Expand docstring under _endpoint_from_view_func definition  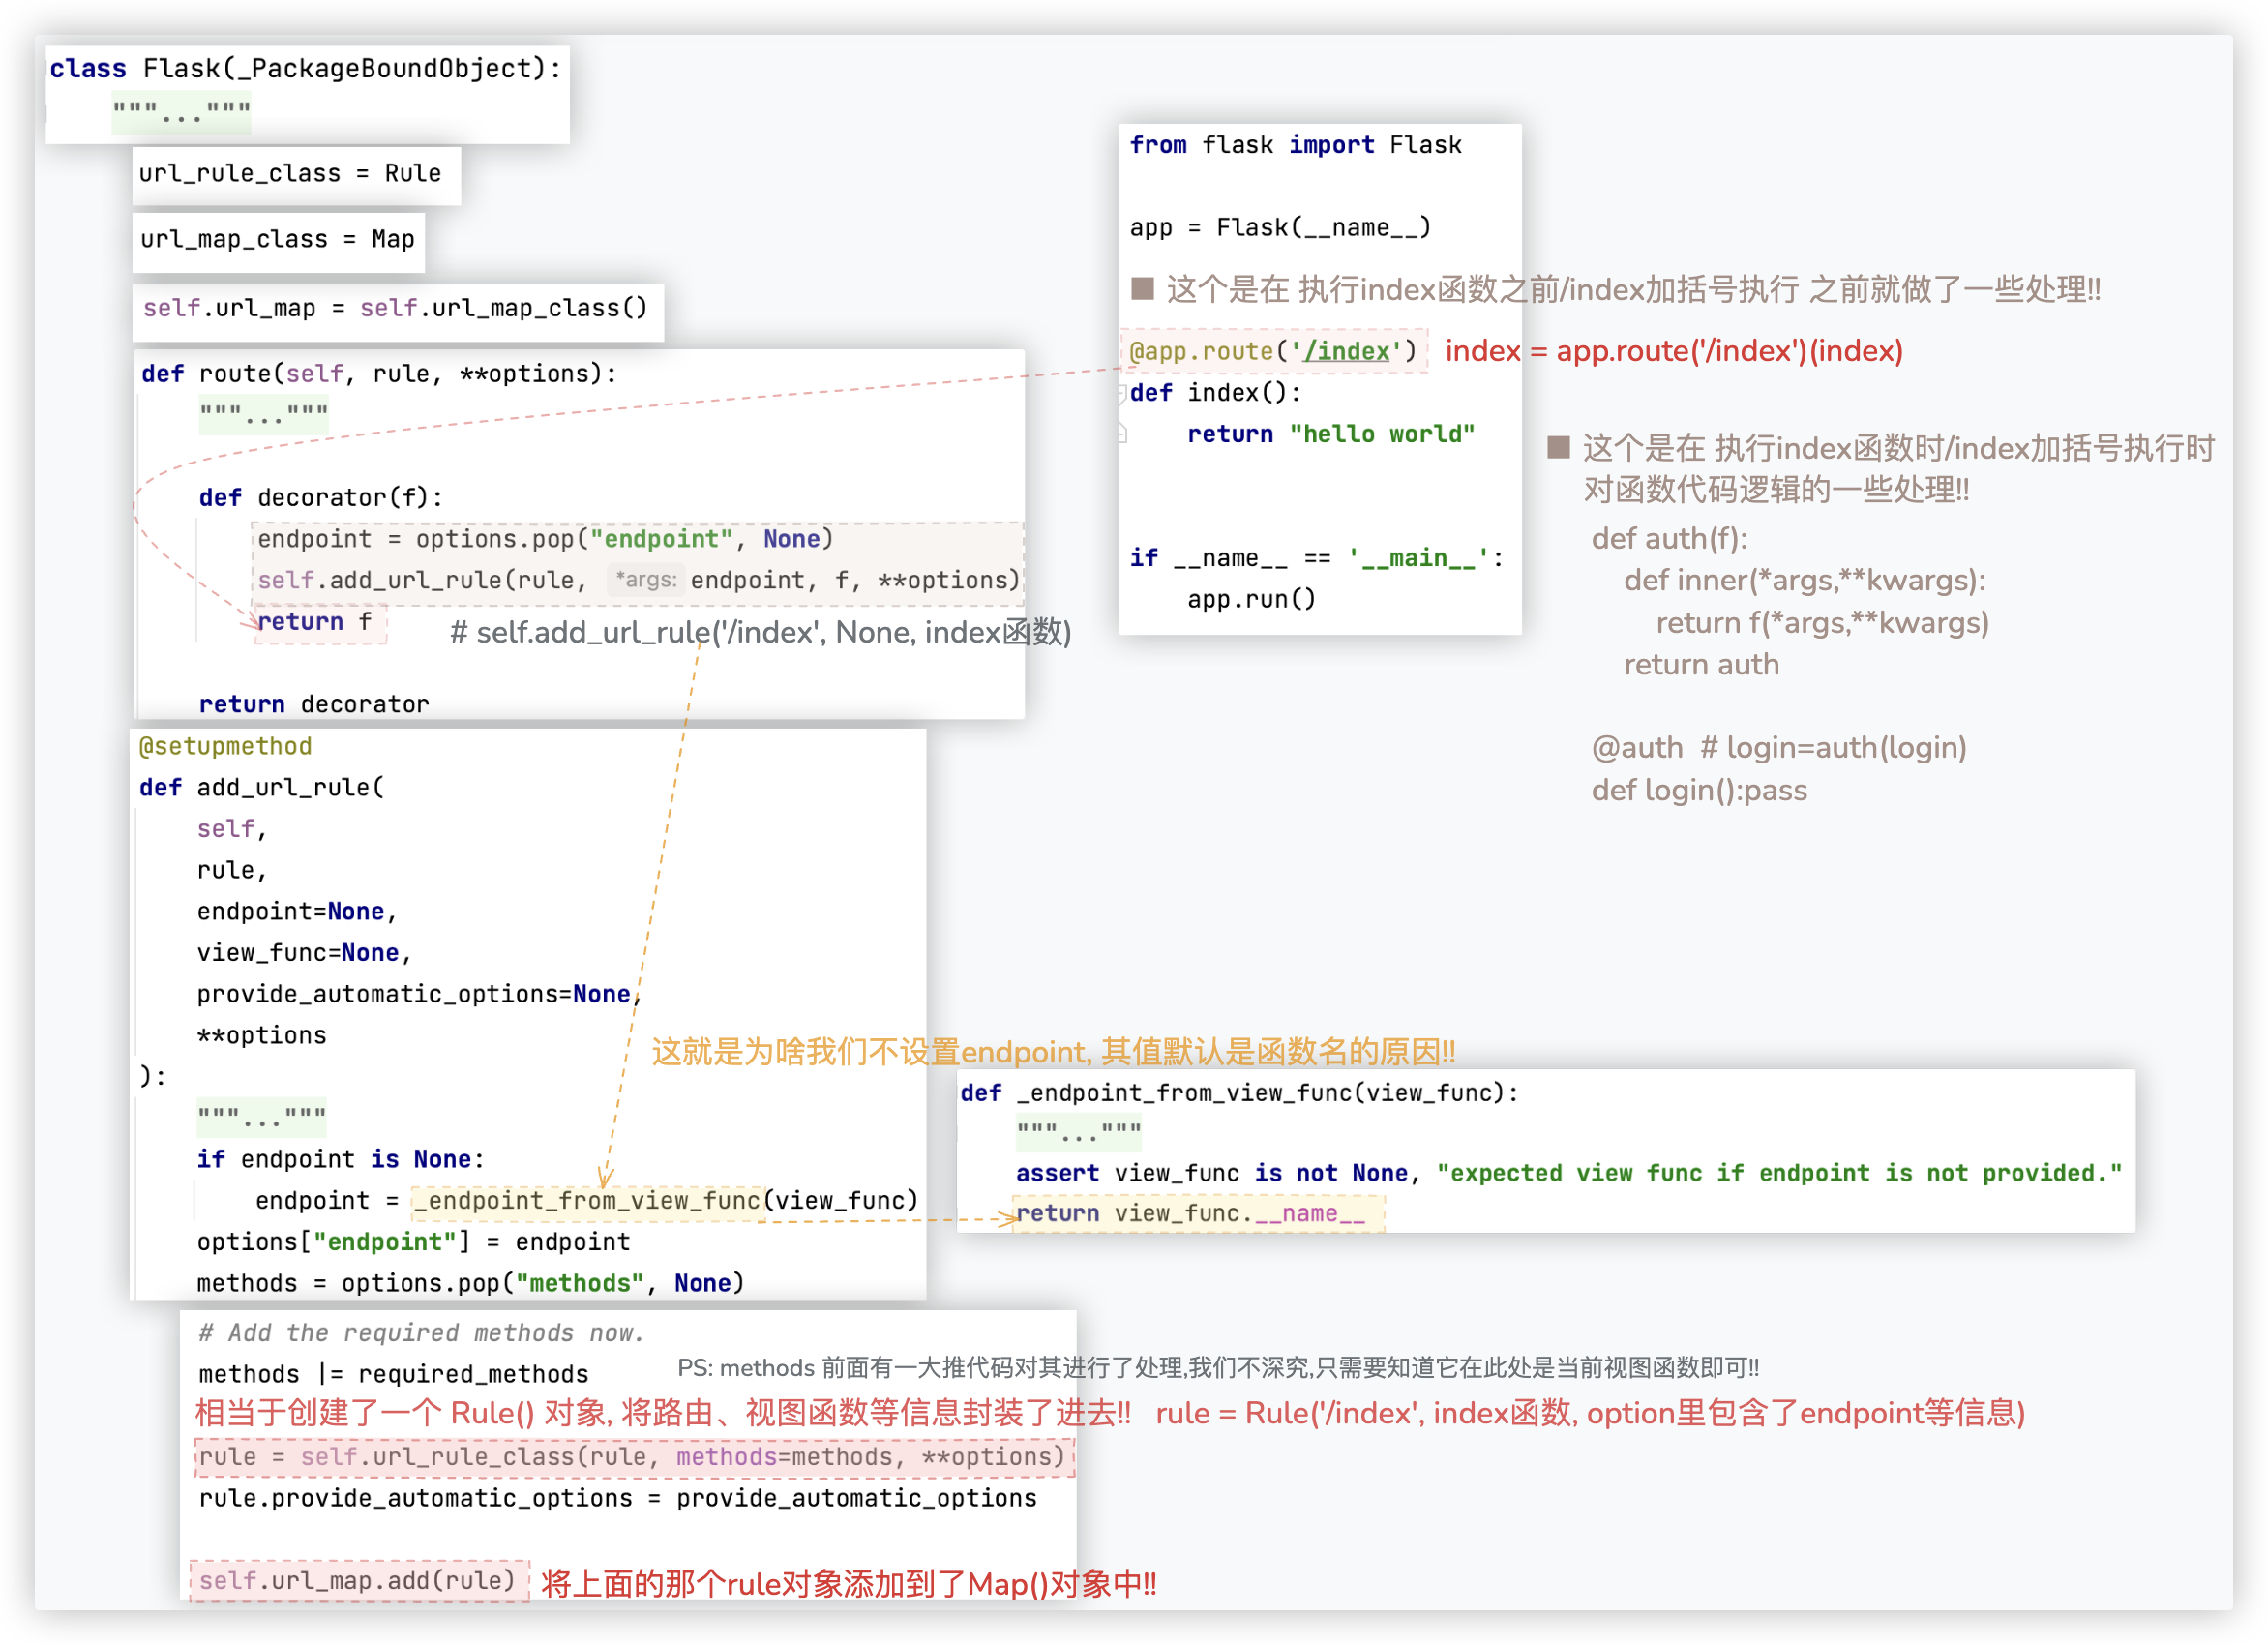pyautogui.click(x=1078, y=1133)
